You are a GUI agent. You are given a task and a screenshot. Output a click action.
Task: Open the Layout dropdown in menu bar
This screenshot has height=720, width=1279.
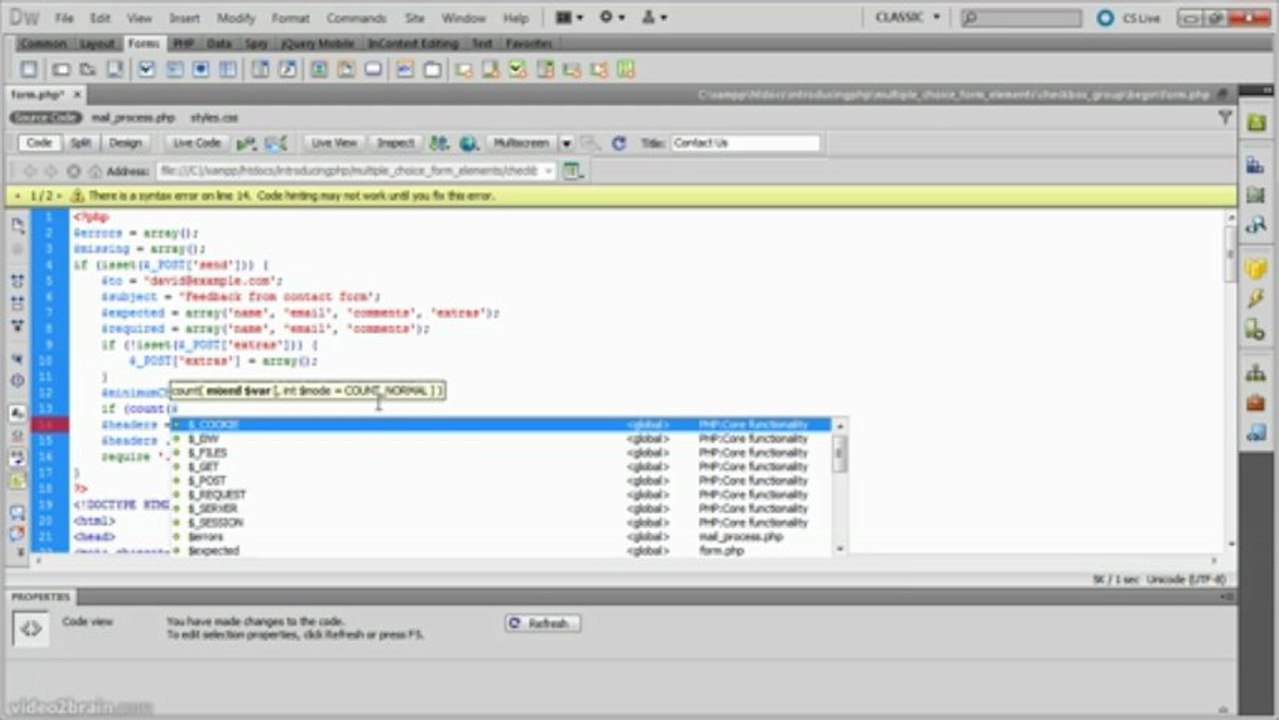tap(567, 17)
